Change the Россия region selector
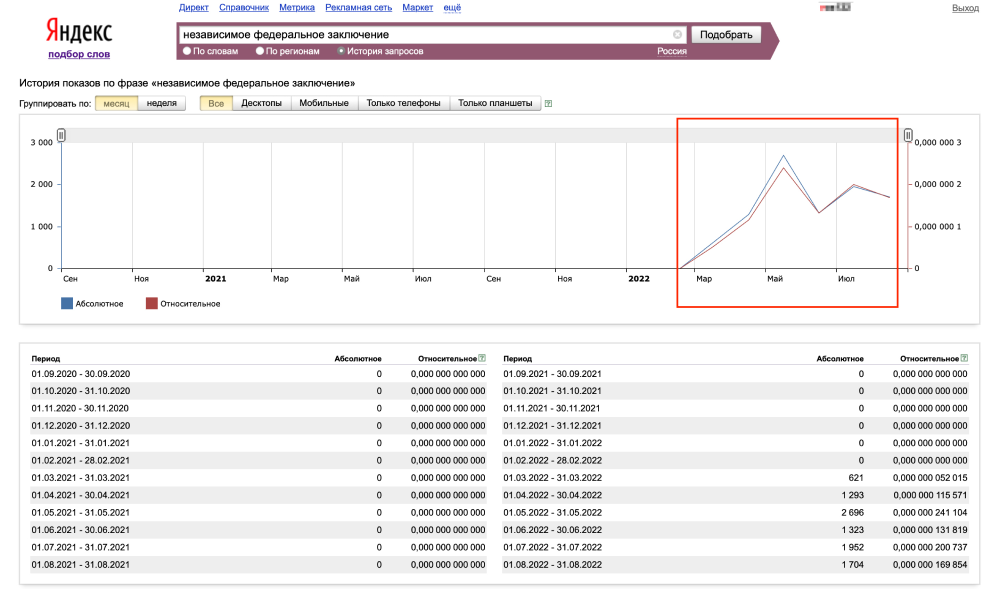Image resolution: width=1000 pixels, height=590 pixels. (672, 51)
